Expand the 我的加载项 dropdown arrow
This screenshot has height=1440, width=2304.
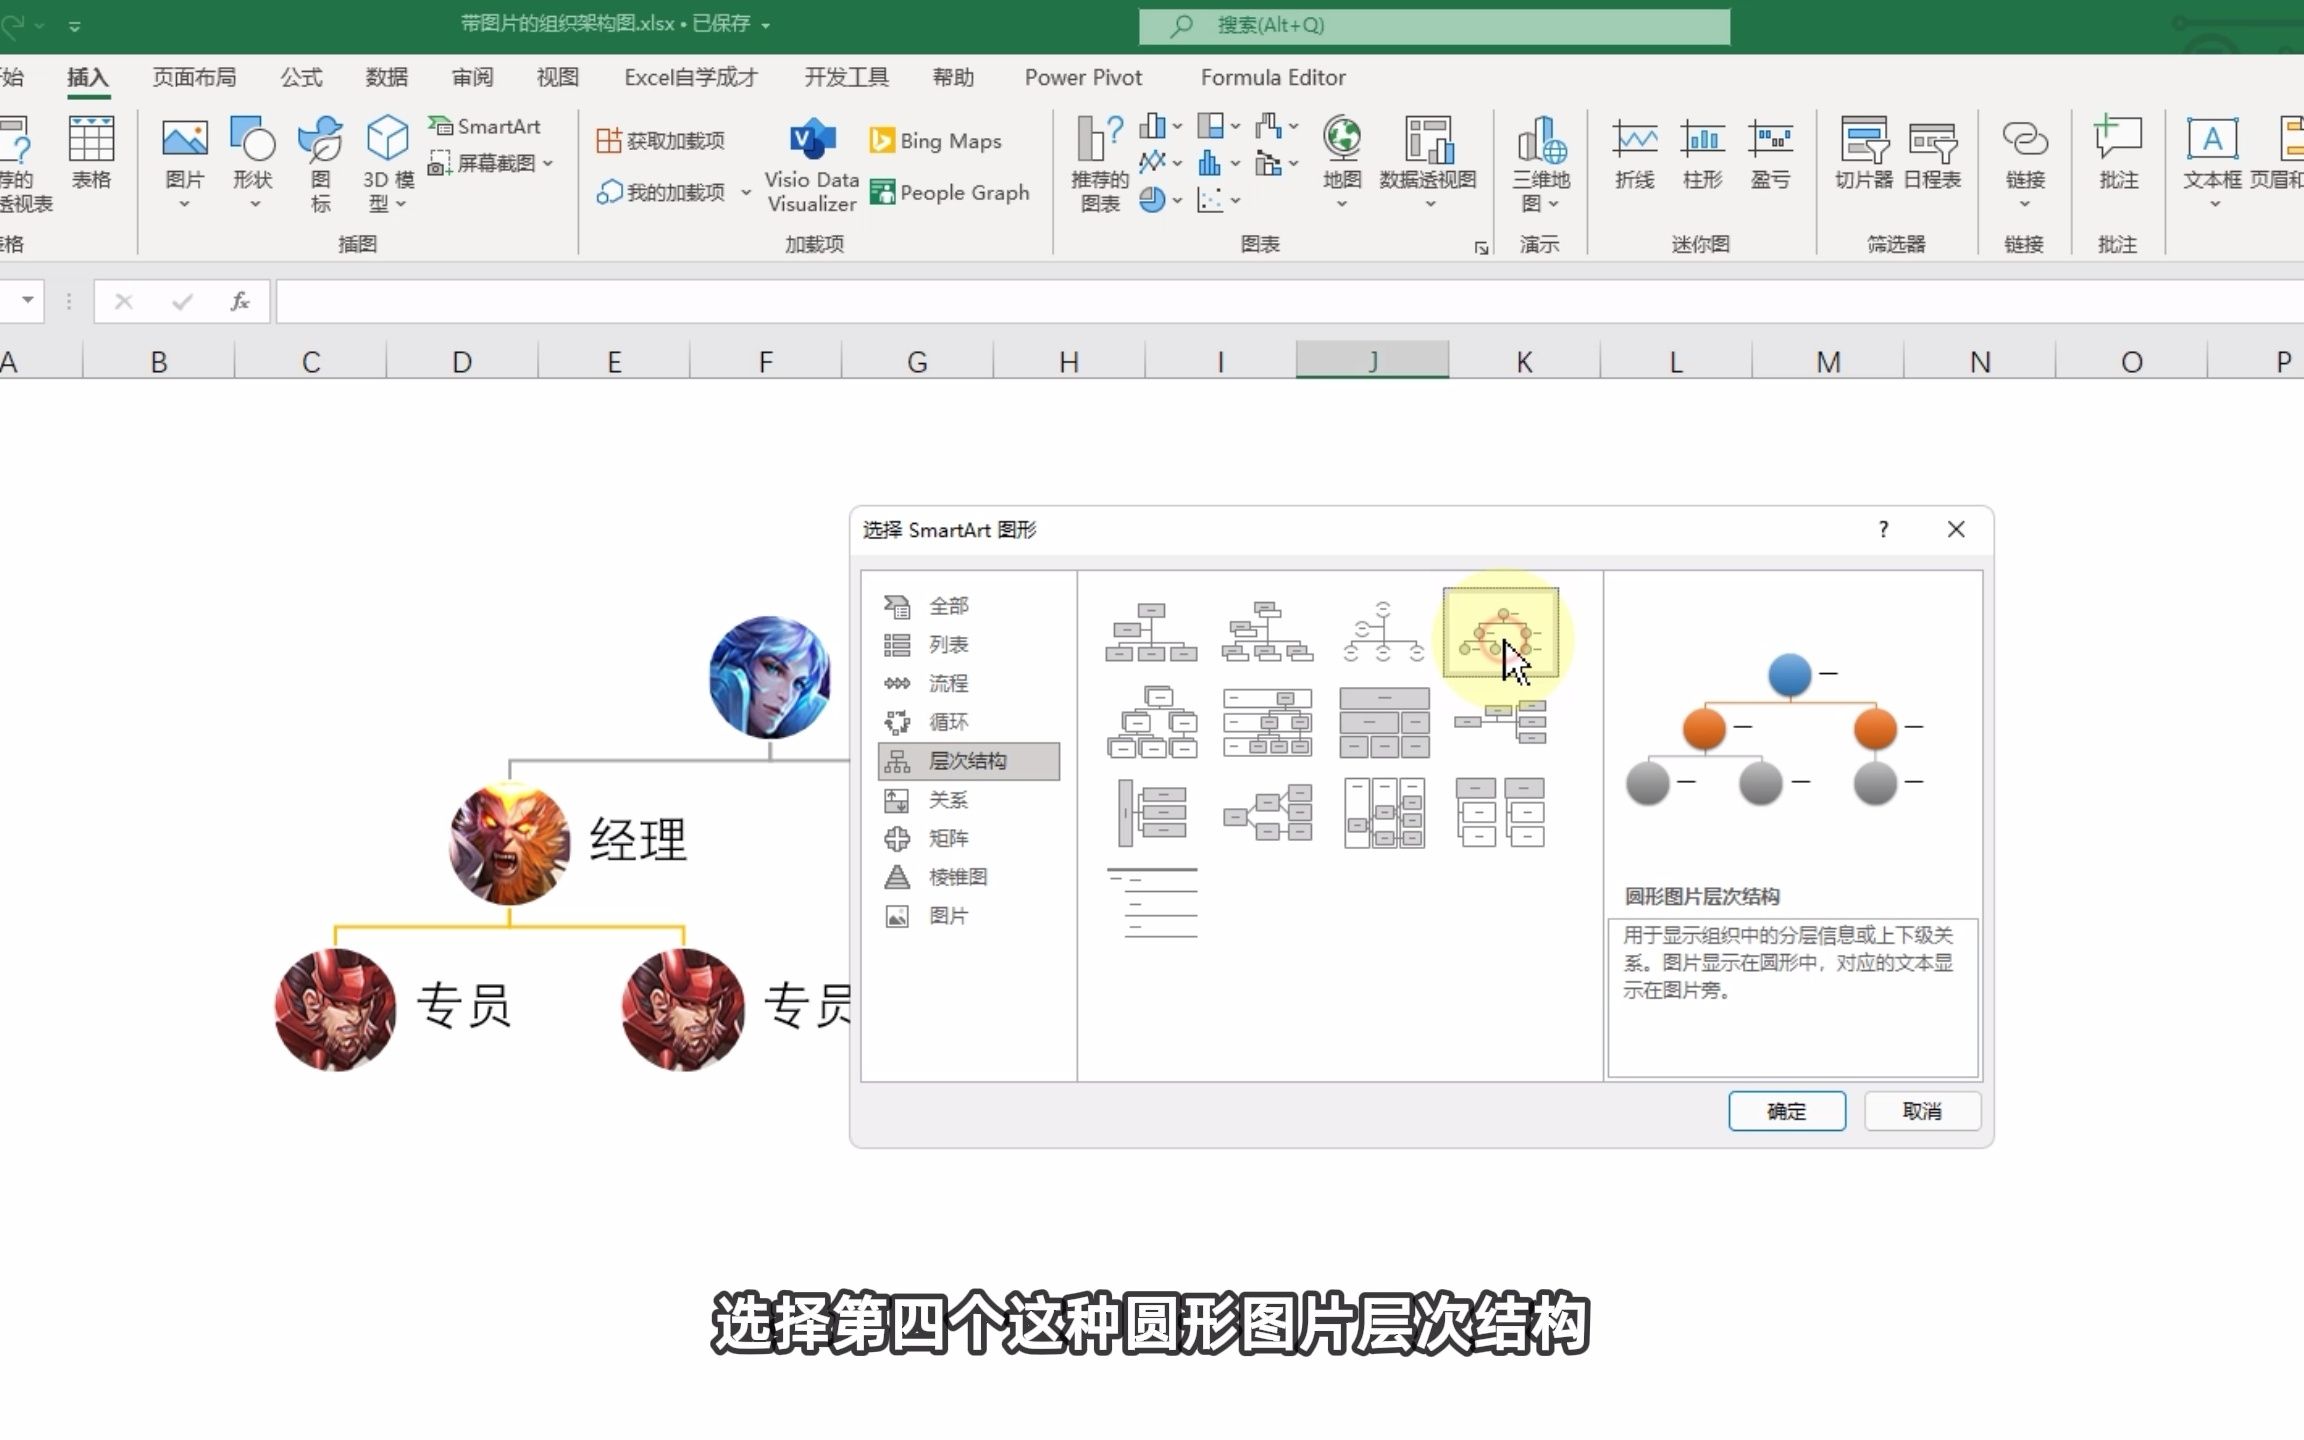point(746,192)
